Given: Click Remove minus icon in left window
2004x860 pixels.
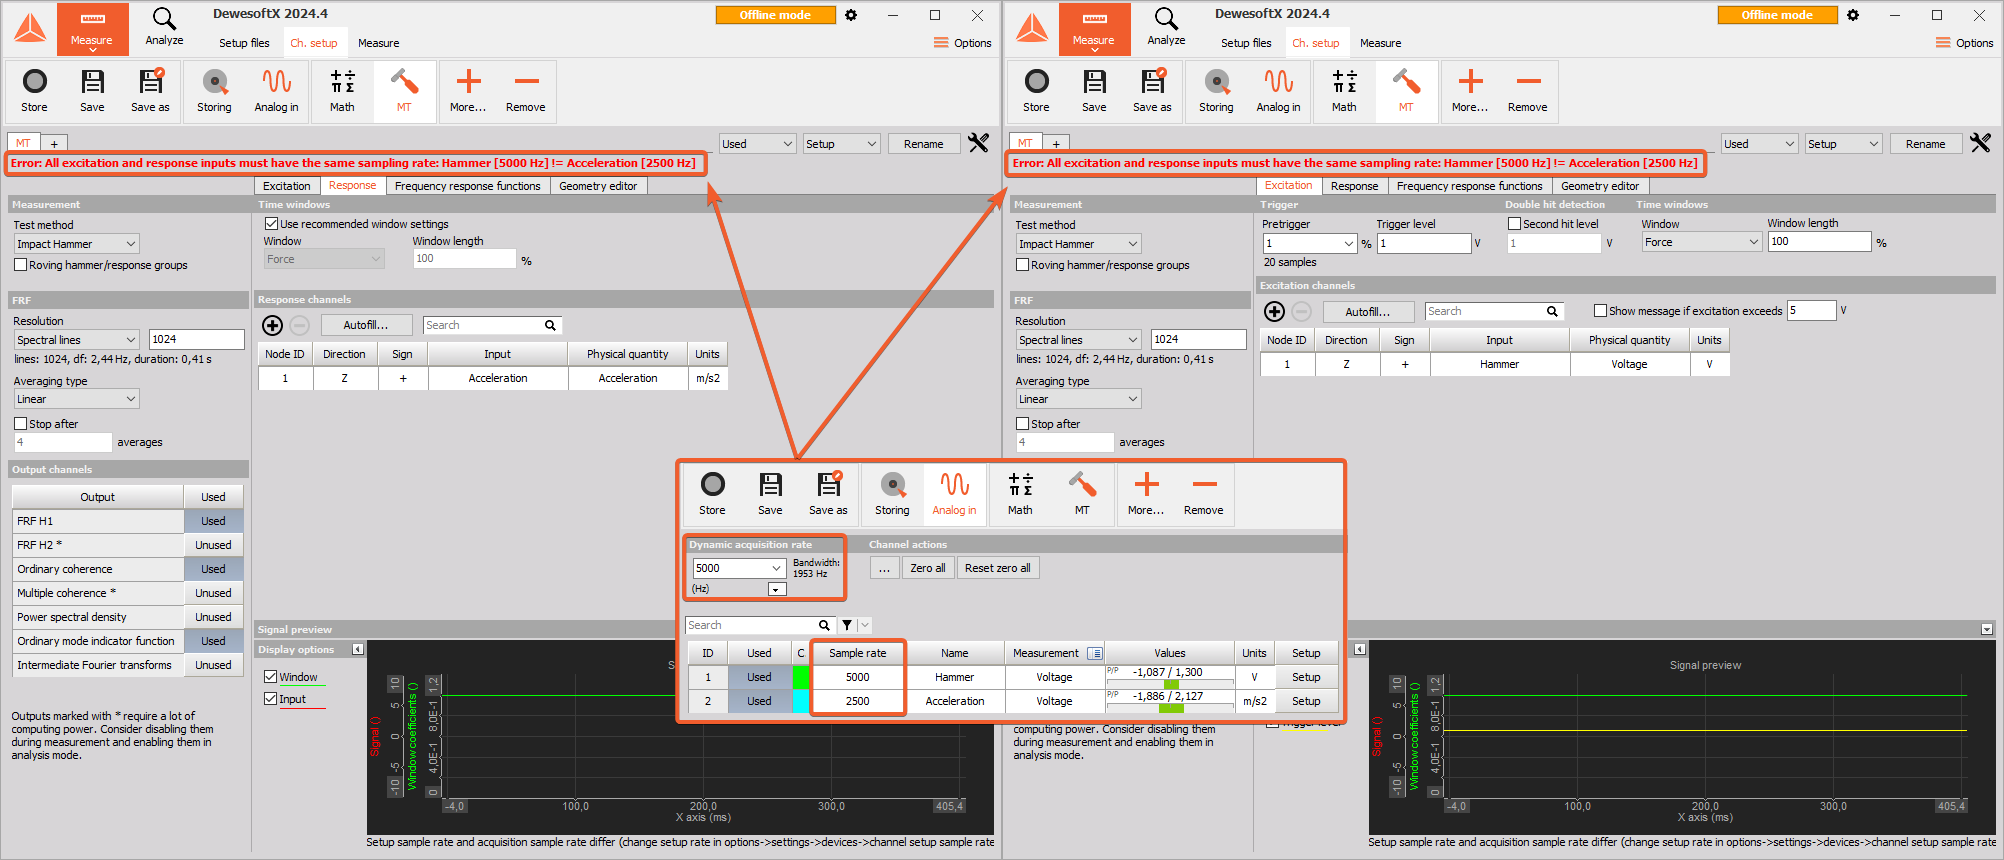Looking at the screenshot, I should tap(526, 91).
